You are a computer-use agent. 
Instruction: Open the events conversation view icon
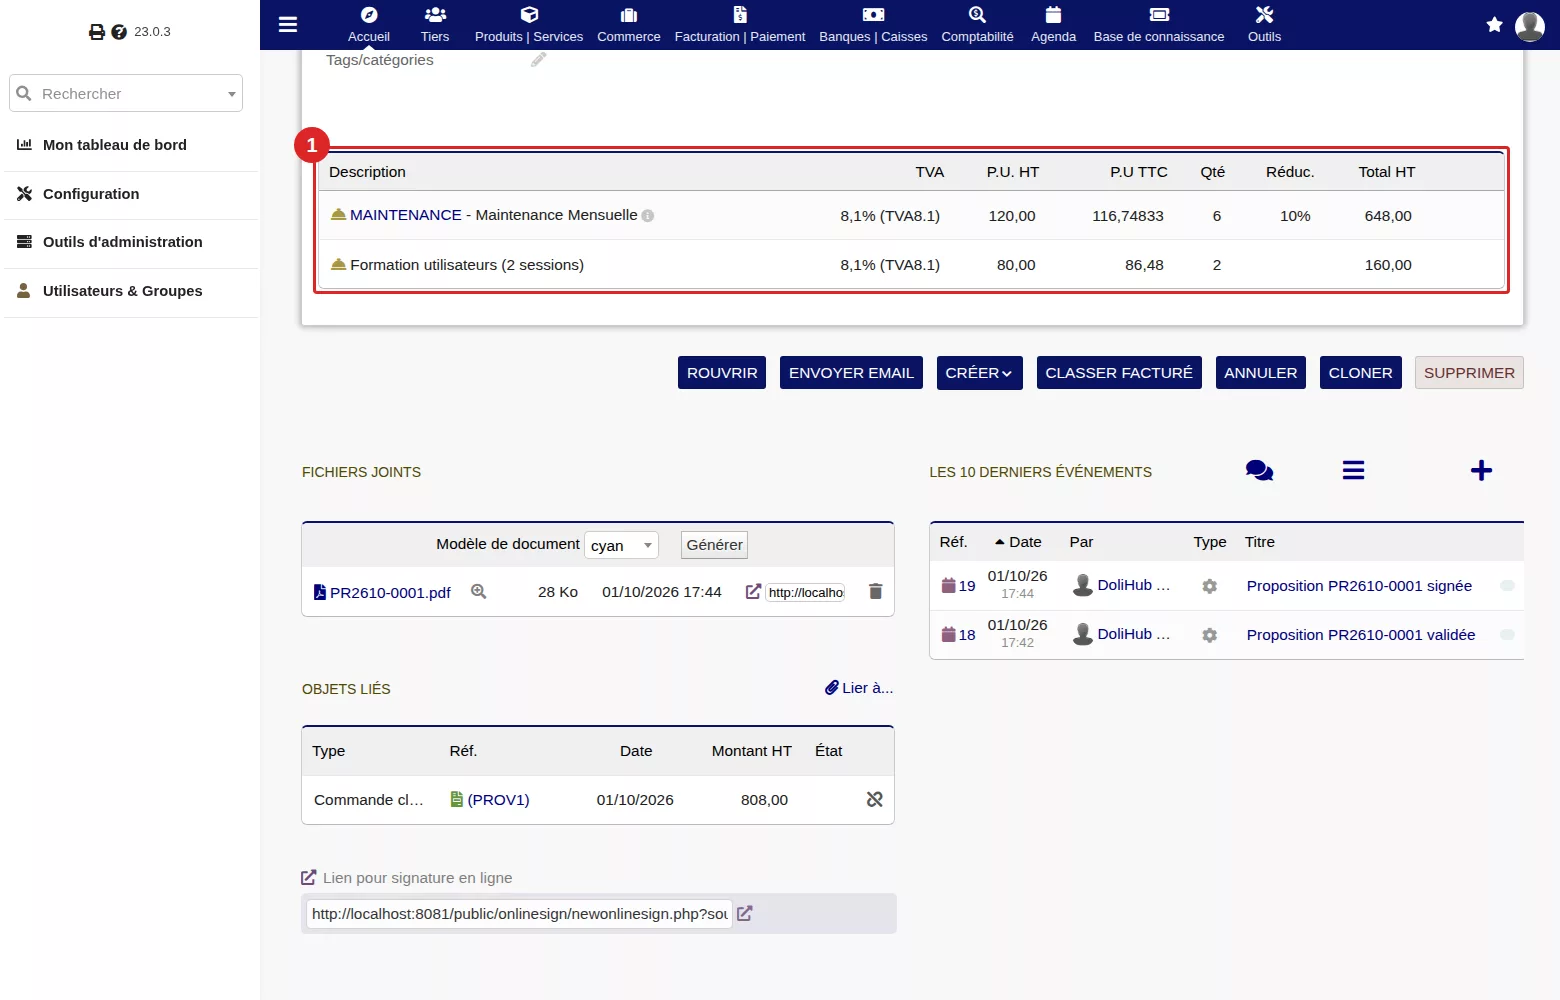click(1259, 471)
